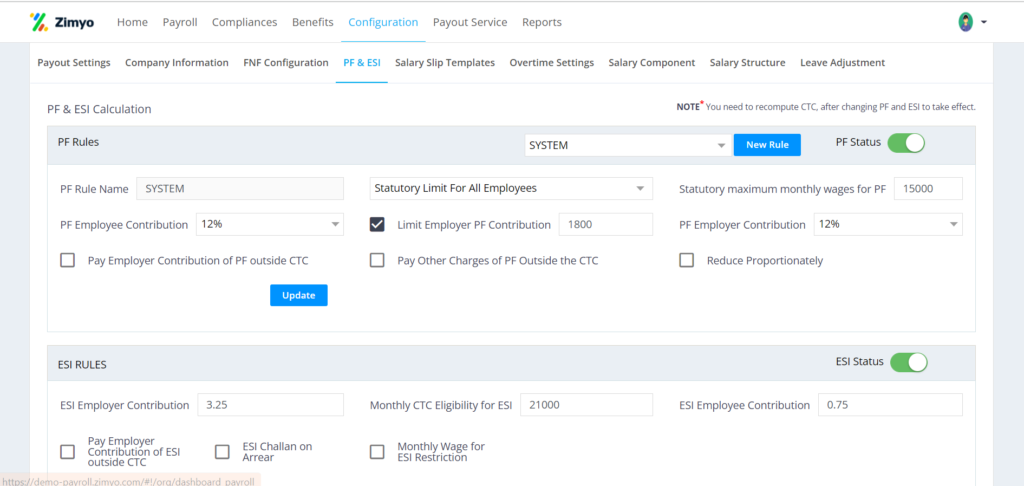Switch to Salary Component tab
1024x486 pixels.
coord(652,63)
